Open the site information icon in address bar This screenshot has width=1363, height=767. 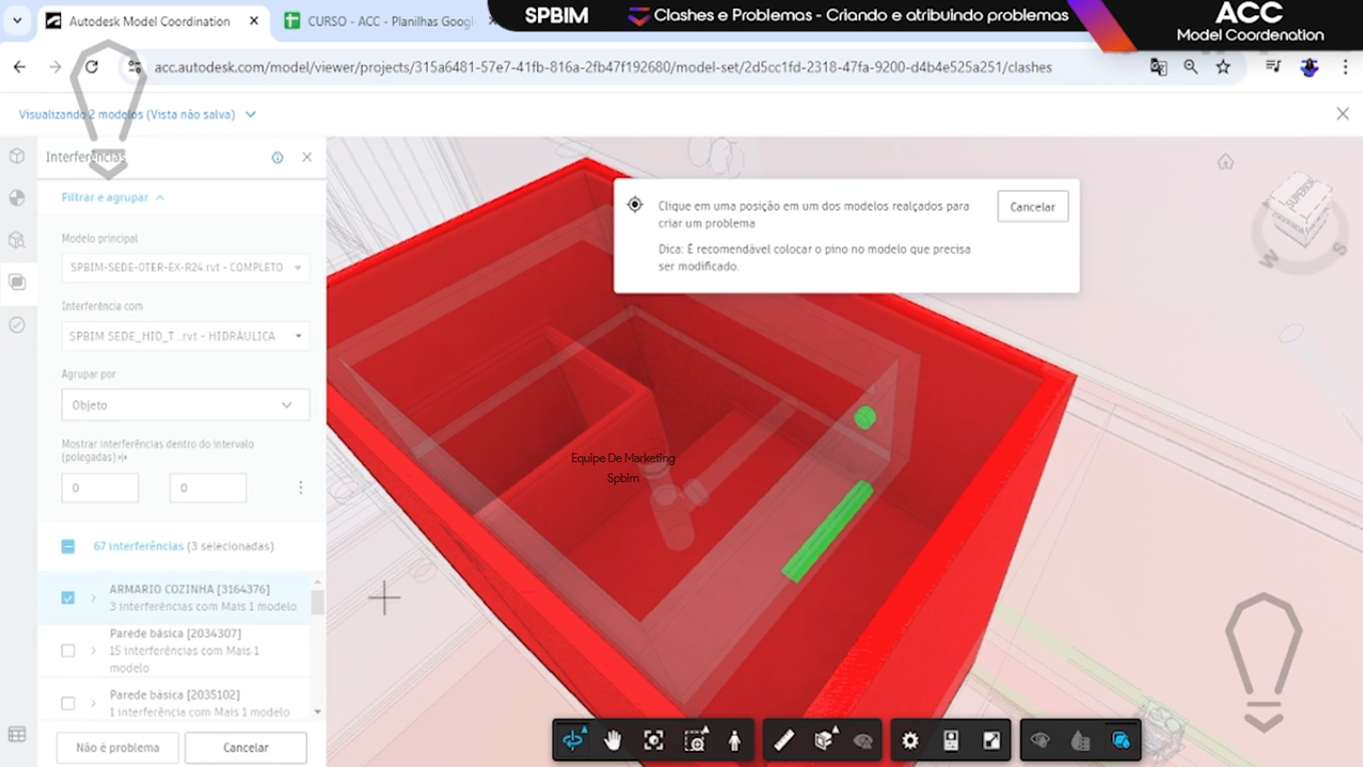coord(134,67)
